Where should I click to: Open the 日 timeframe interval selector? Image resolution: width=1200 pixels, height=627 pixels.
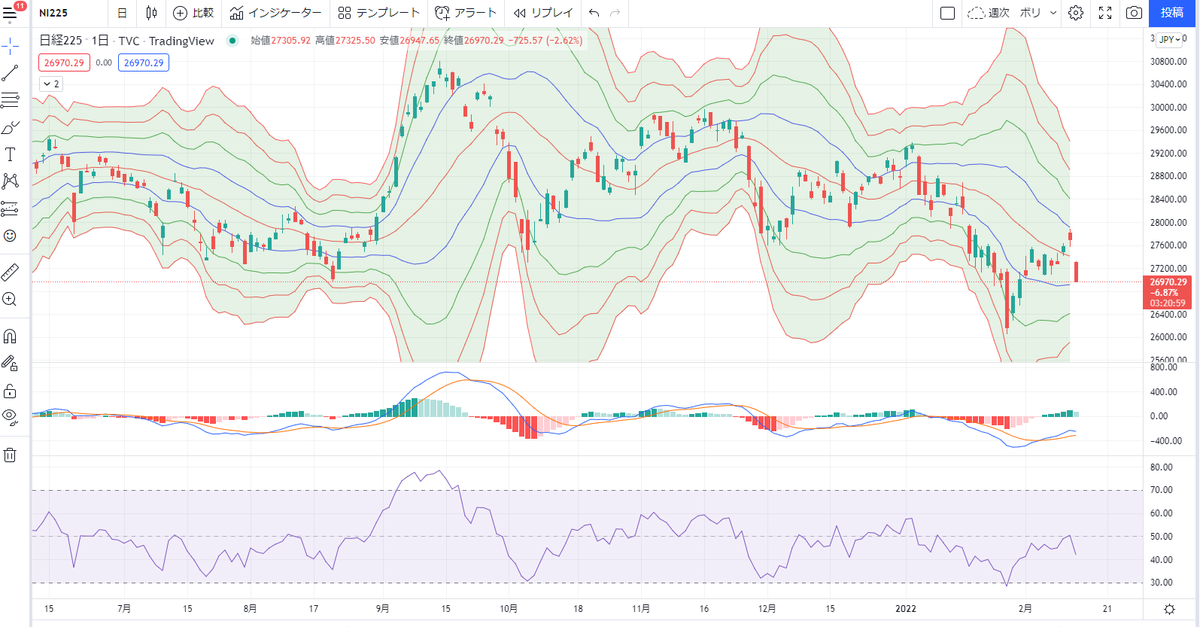click(x=122, y=13)
